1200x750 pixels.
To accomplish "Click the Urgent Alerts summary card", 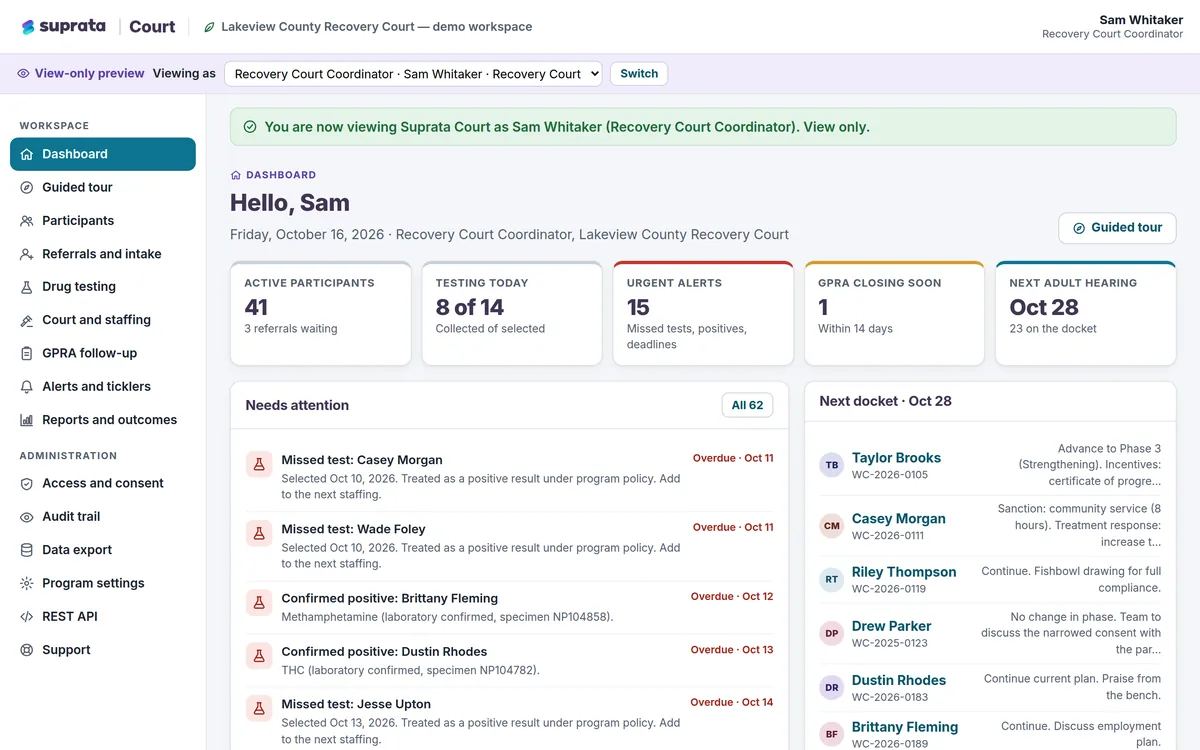I will point(703,314).
